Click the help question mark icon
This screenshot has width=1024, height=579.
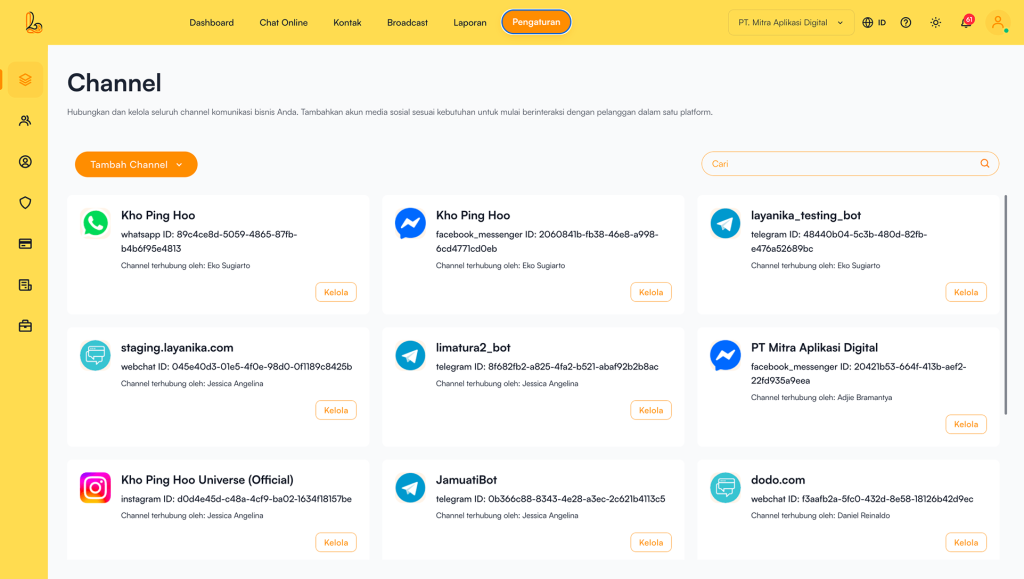coord(906,22)
